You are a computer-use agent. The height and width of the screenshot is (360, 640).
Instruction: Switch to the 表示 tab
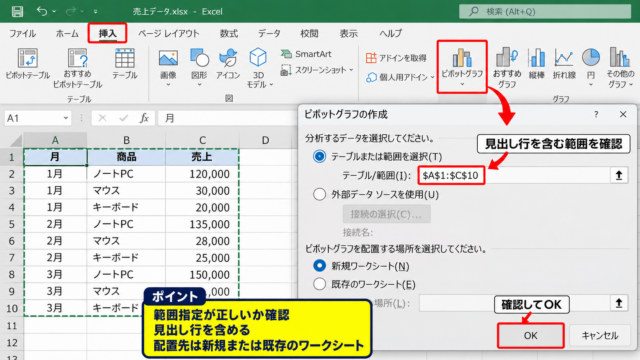pyautogui.click(x=349, y=33)
